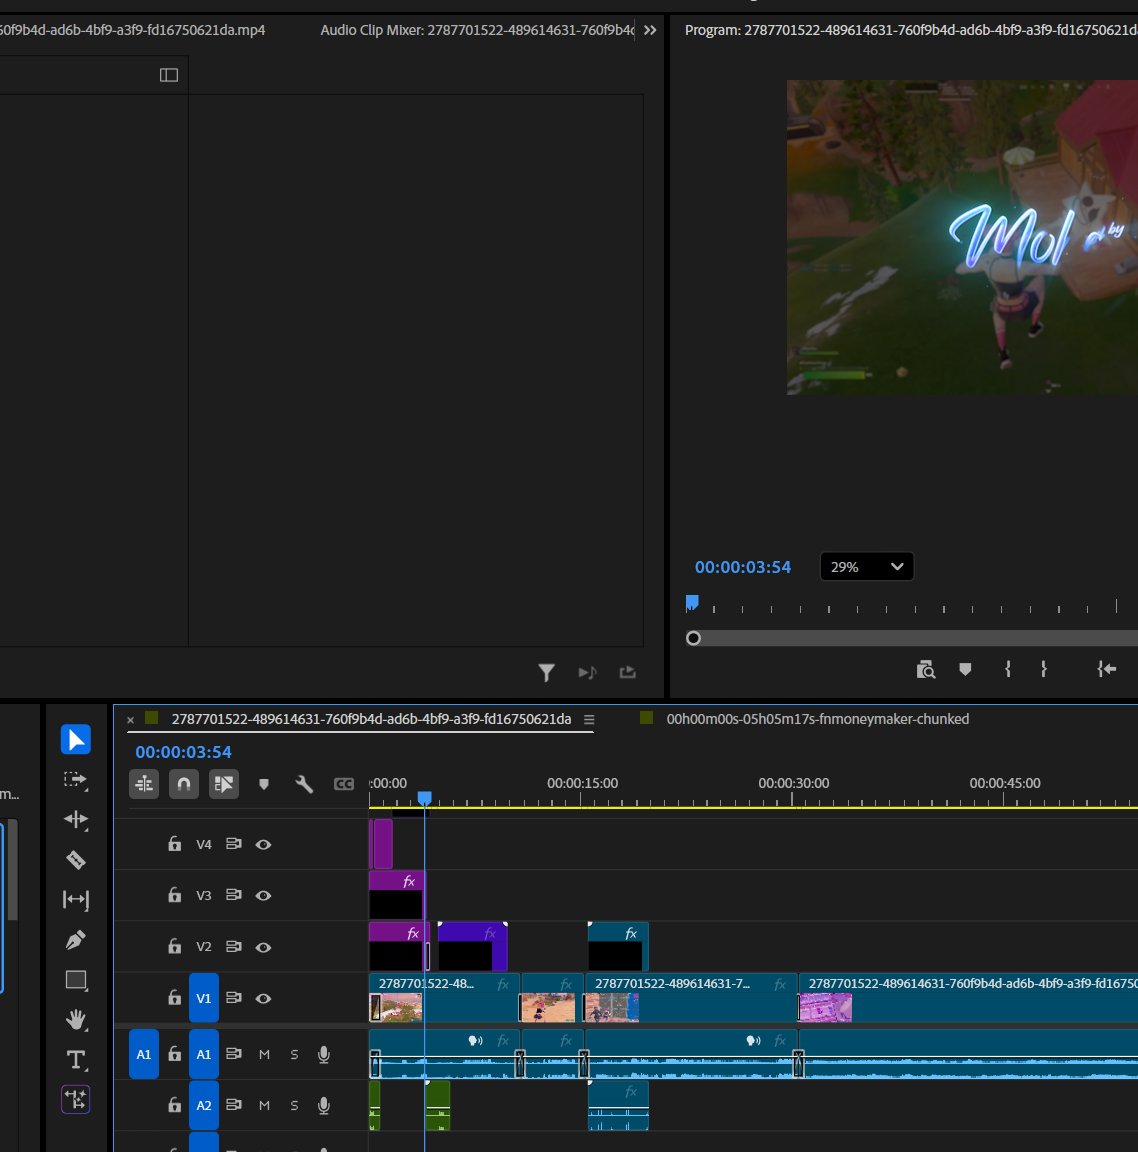Enable voice-over record on A2
This screenshot has height=1152, width=1138.
point(323,1105)
